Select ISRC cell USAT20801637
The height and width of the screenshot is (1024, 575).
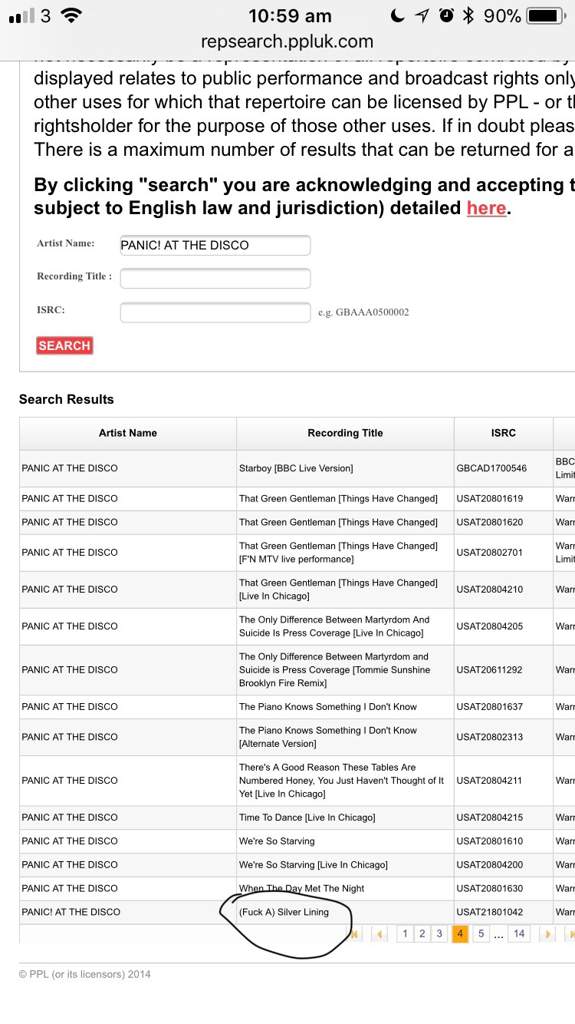coord(503,707)
